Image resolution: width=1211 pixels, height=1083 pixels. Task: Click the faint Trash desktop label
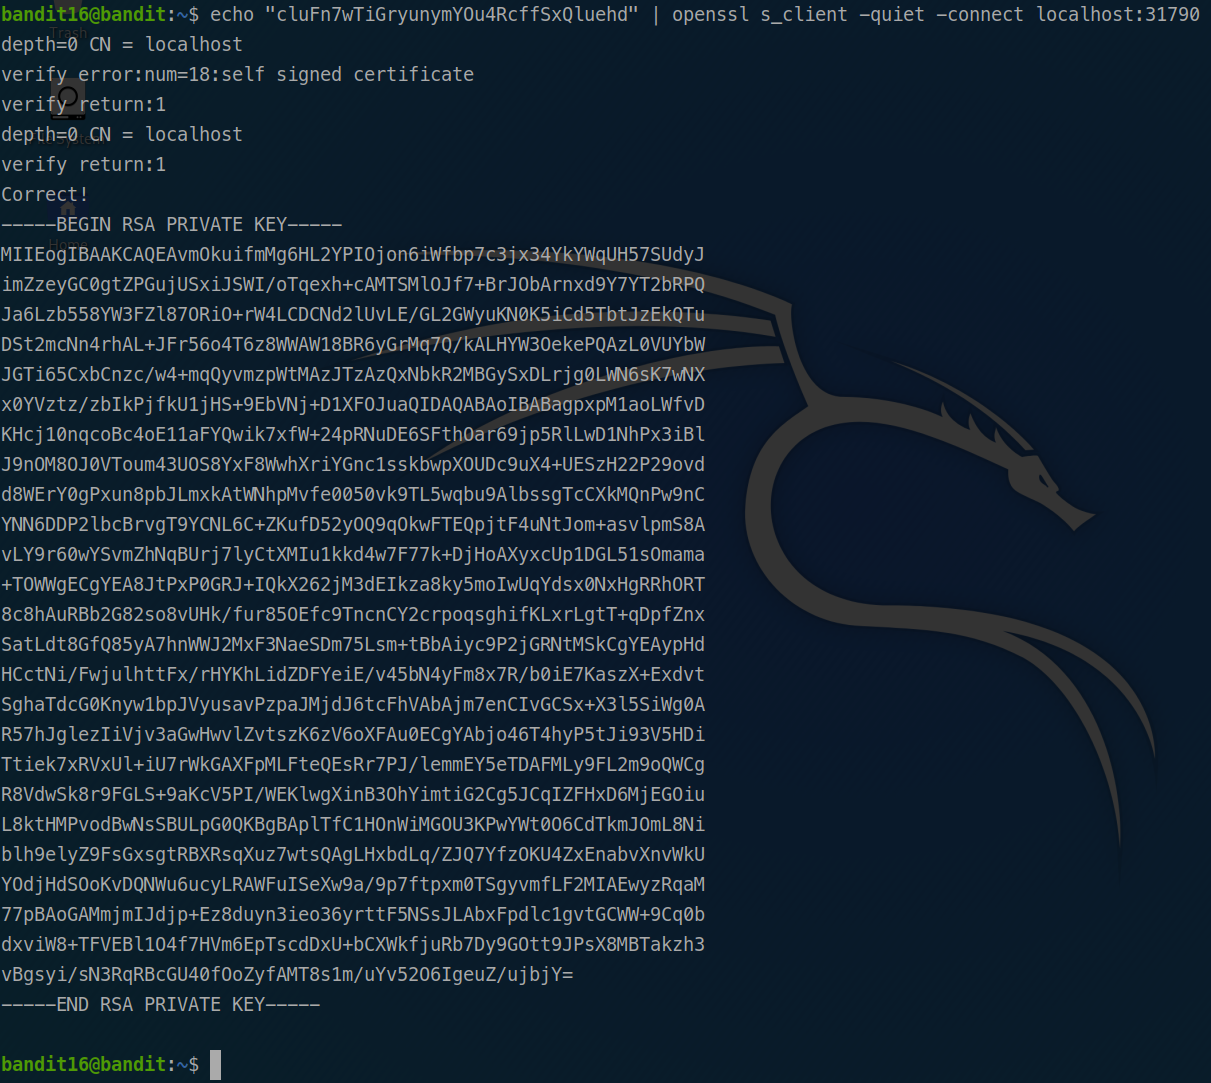pyautogui.click(x=68, y=33)
